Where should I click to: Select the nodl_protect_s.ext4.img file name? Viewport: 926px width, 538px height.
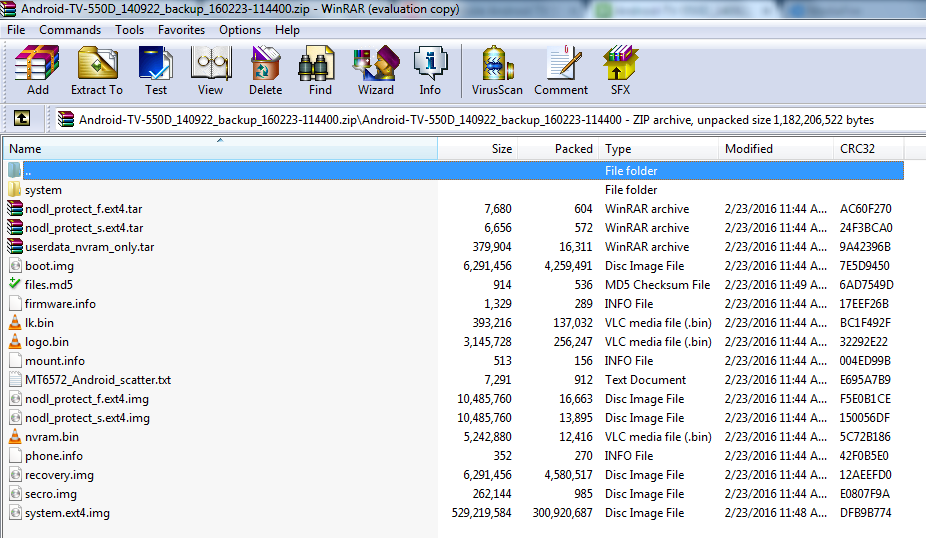[87, 418]
